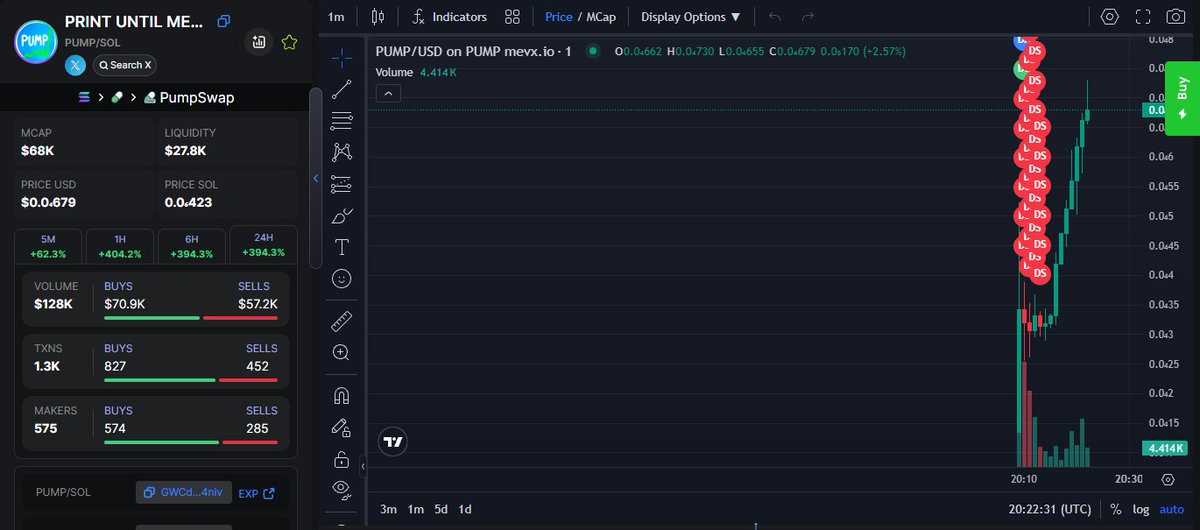Screen dimensions: 1200x530
Task: Click the green status dot beside chart title
Action: click(x=593, y=50)
